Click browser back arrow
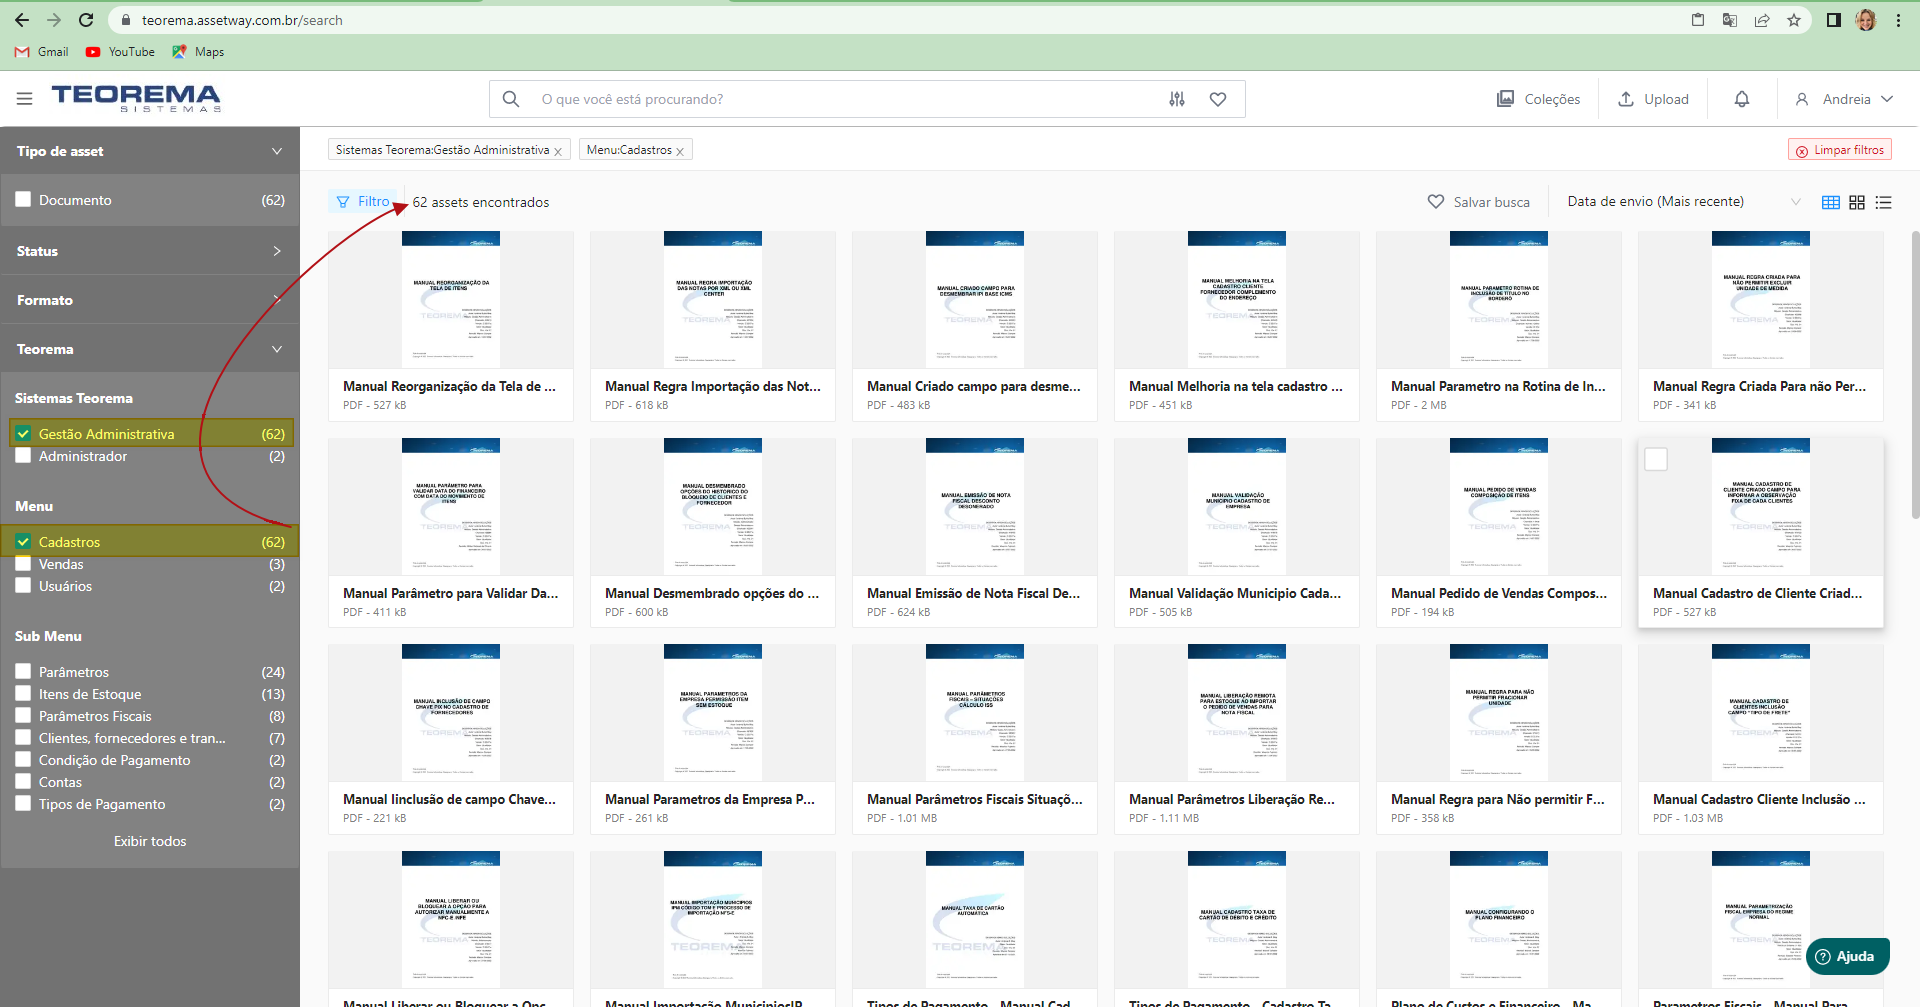Image resolution: width=1920 pixels, height=1007 pixels. tap(22, 20)
